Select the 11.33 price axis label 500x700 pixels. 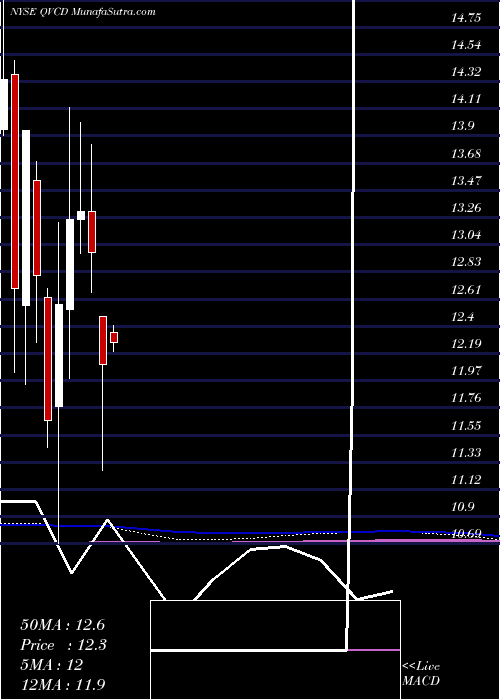(466, 453)
